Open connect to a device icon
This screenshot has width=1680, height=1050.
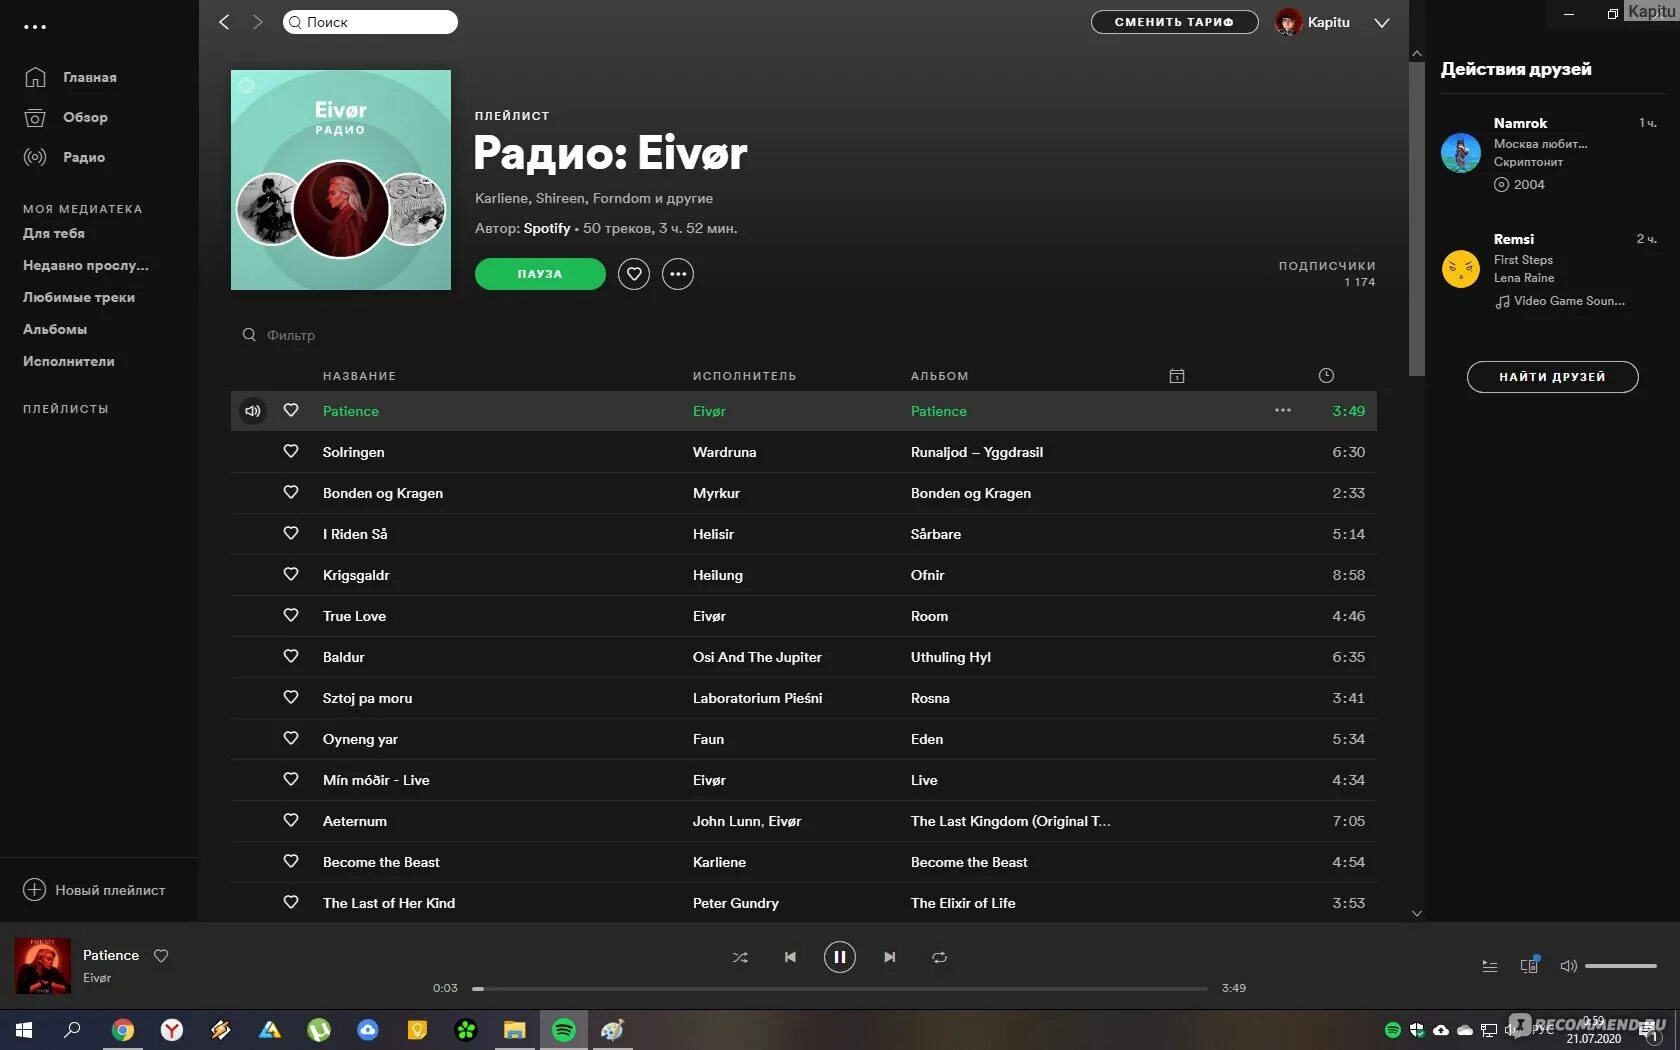pos(1529,966)
